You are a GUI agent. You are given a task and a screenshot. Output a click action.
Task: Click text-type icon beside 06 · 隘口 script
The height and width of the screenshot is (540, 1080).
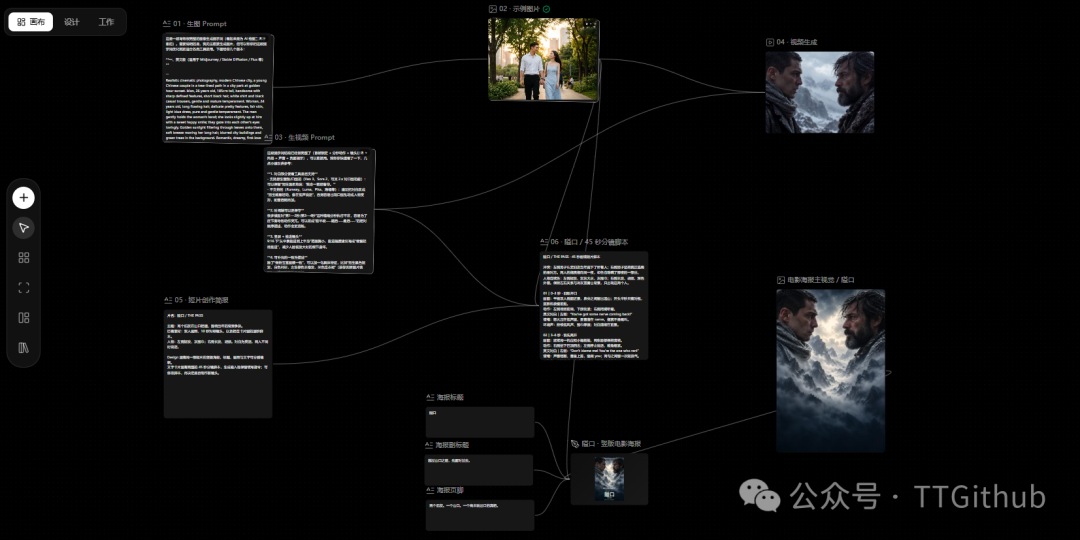point(544,242)
